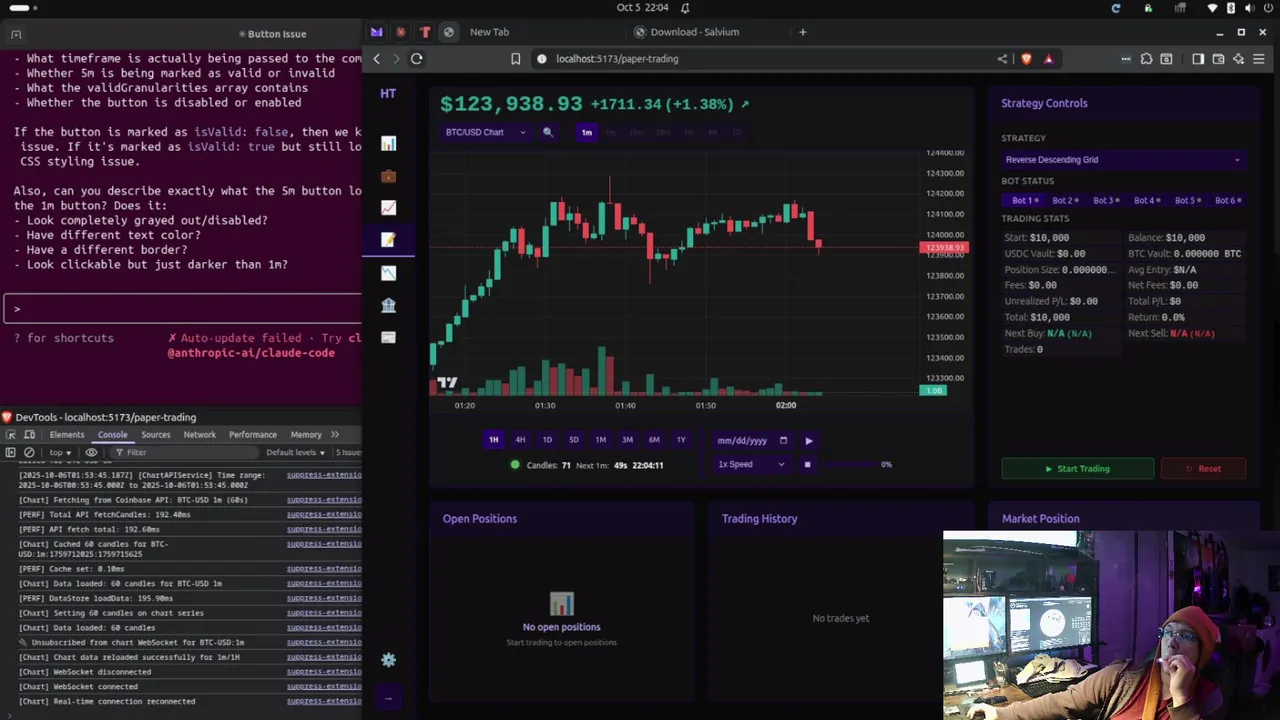Screen dimensions: 1280x720
Task: Switch to the Performance tab in DevTools
Action: pyautogui.click(x=252, y=435)
